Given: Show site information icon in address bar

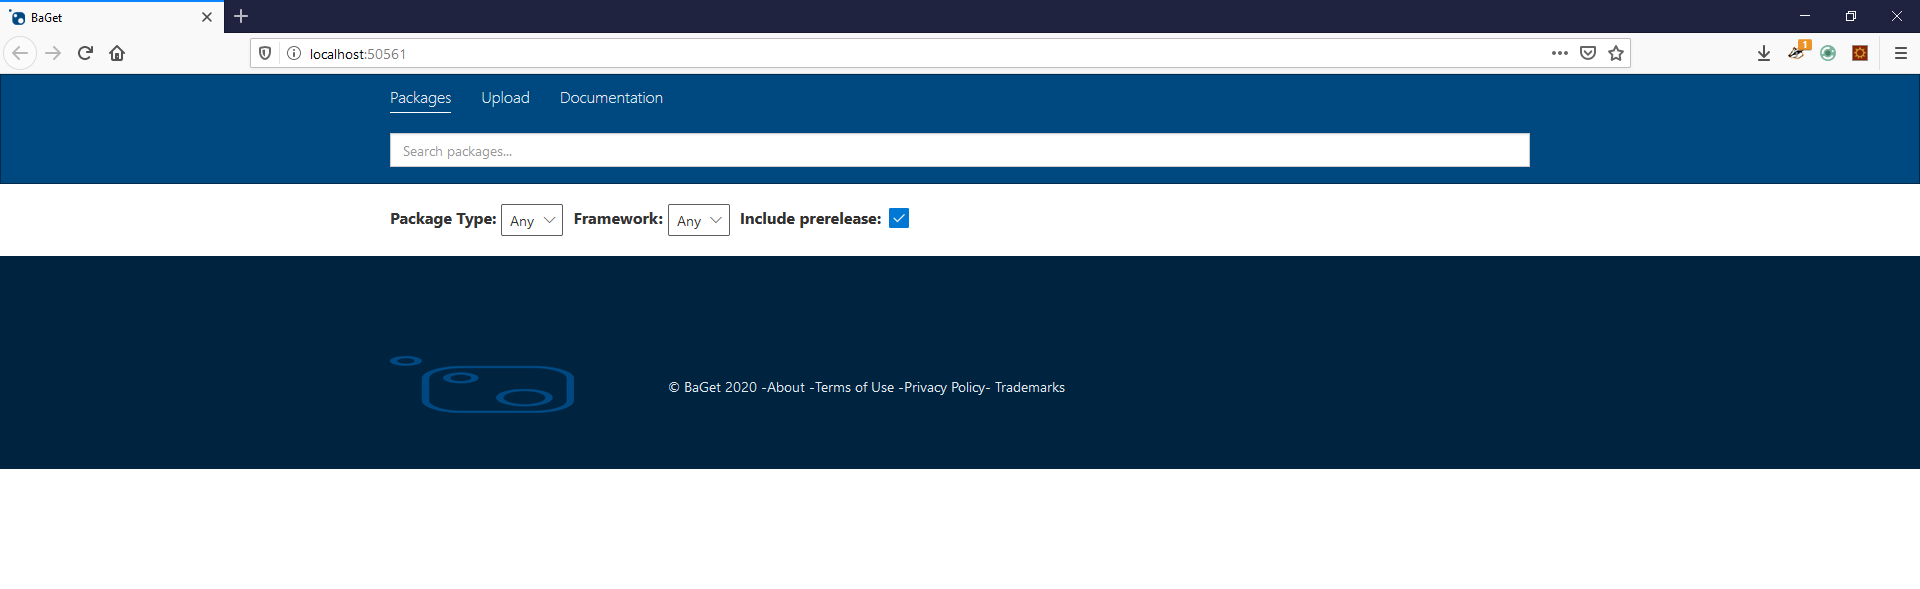Looking at the screenshot, I should 294,53.
